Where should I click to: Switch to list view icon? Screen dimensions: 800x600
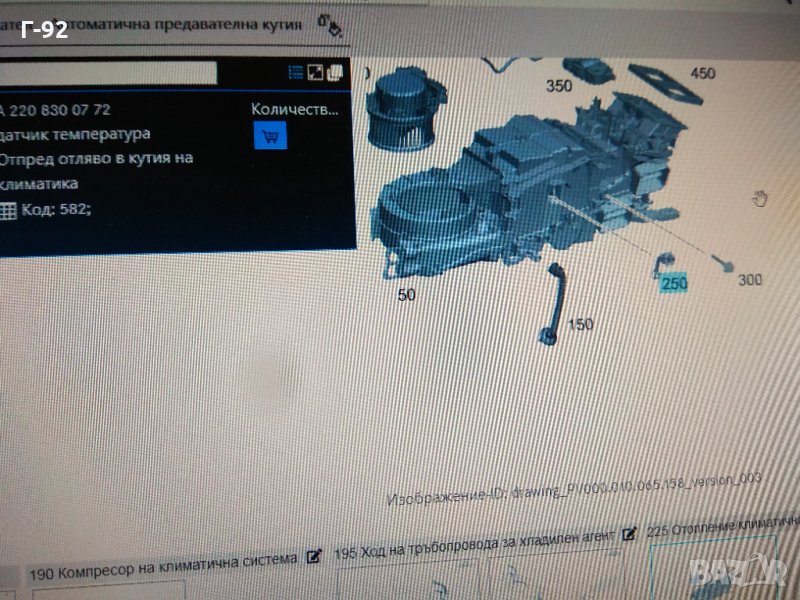click(x=296, y=72)
